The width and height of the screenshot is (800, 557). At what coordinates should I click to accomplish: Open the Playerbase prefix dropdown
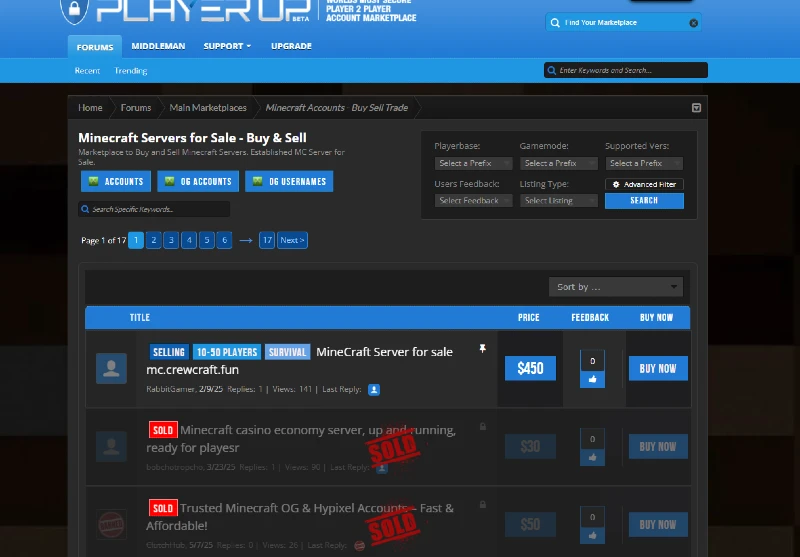[x=473, y=163]
